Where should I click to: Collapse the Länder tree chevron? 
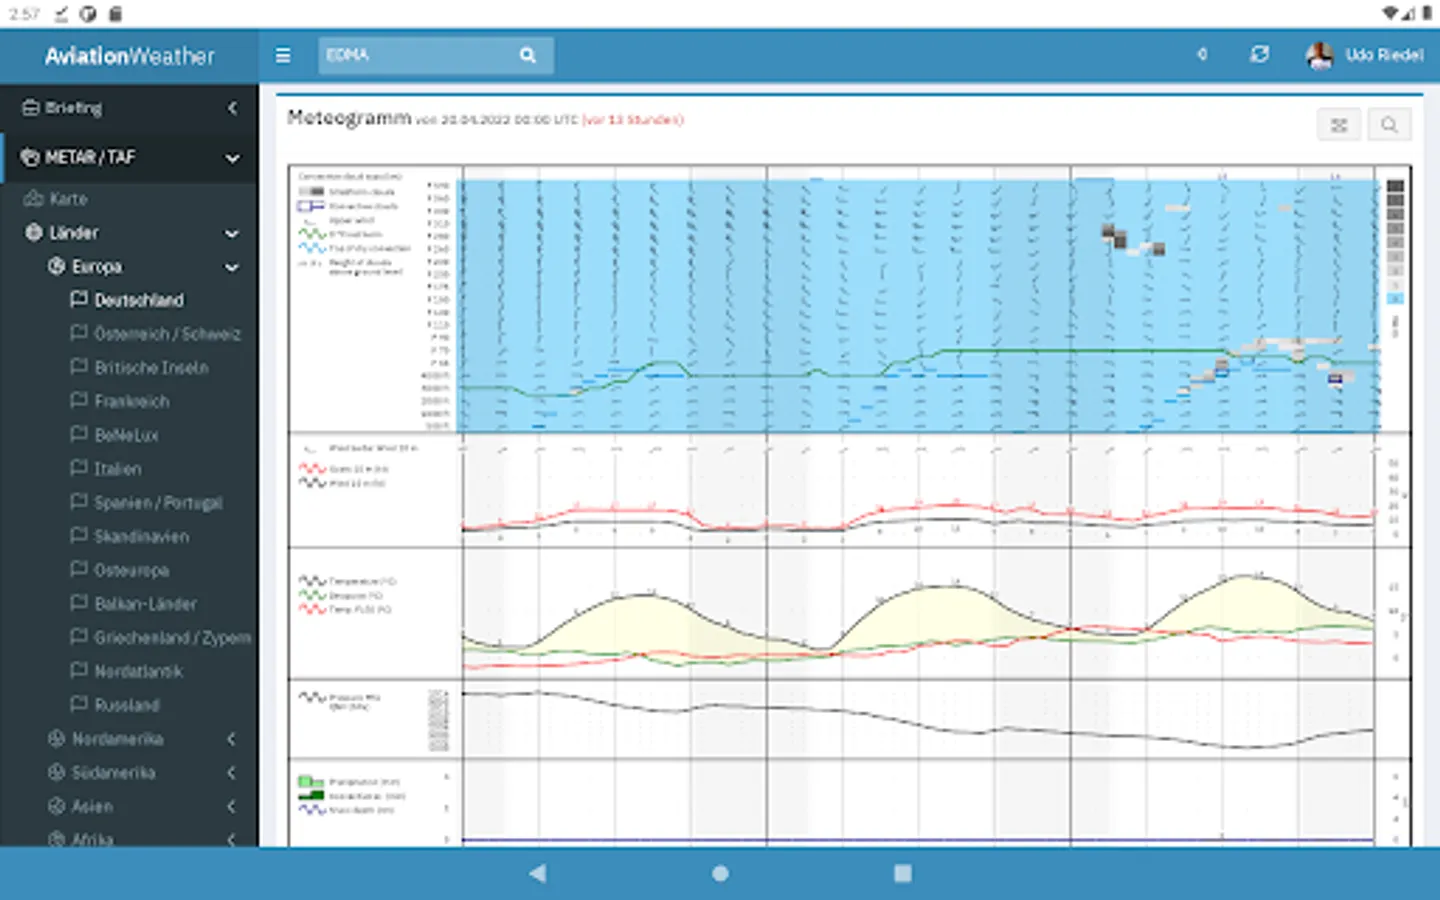(x=232, y=233)
